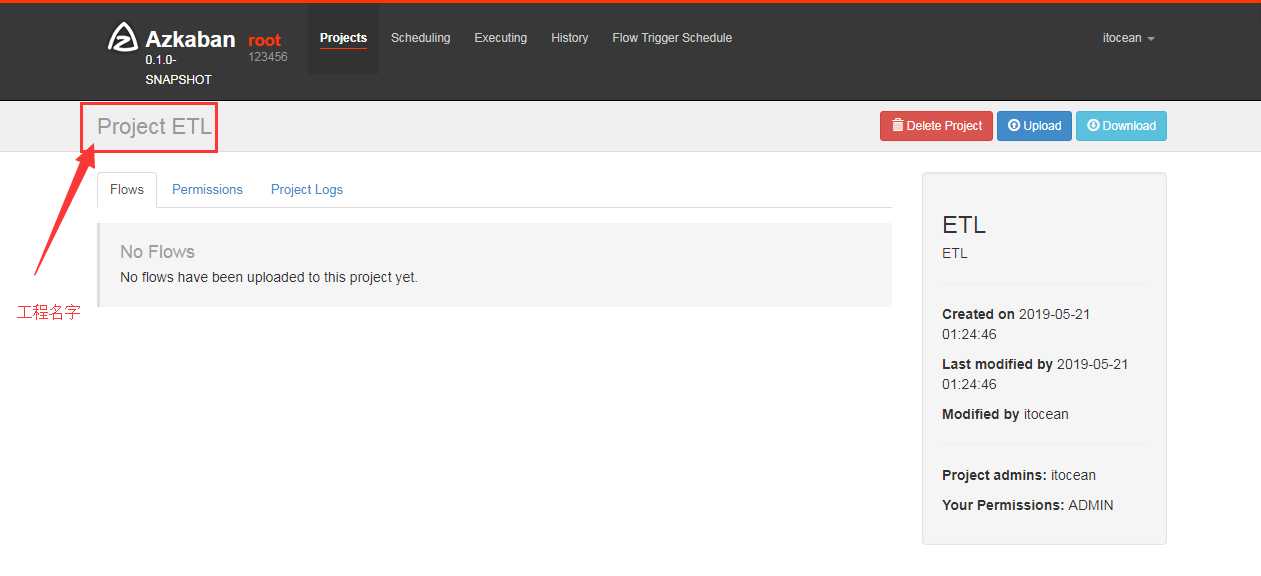
Task: Click the Project ETL heading
Action: click(x=154, y=127)
